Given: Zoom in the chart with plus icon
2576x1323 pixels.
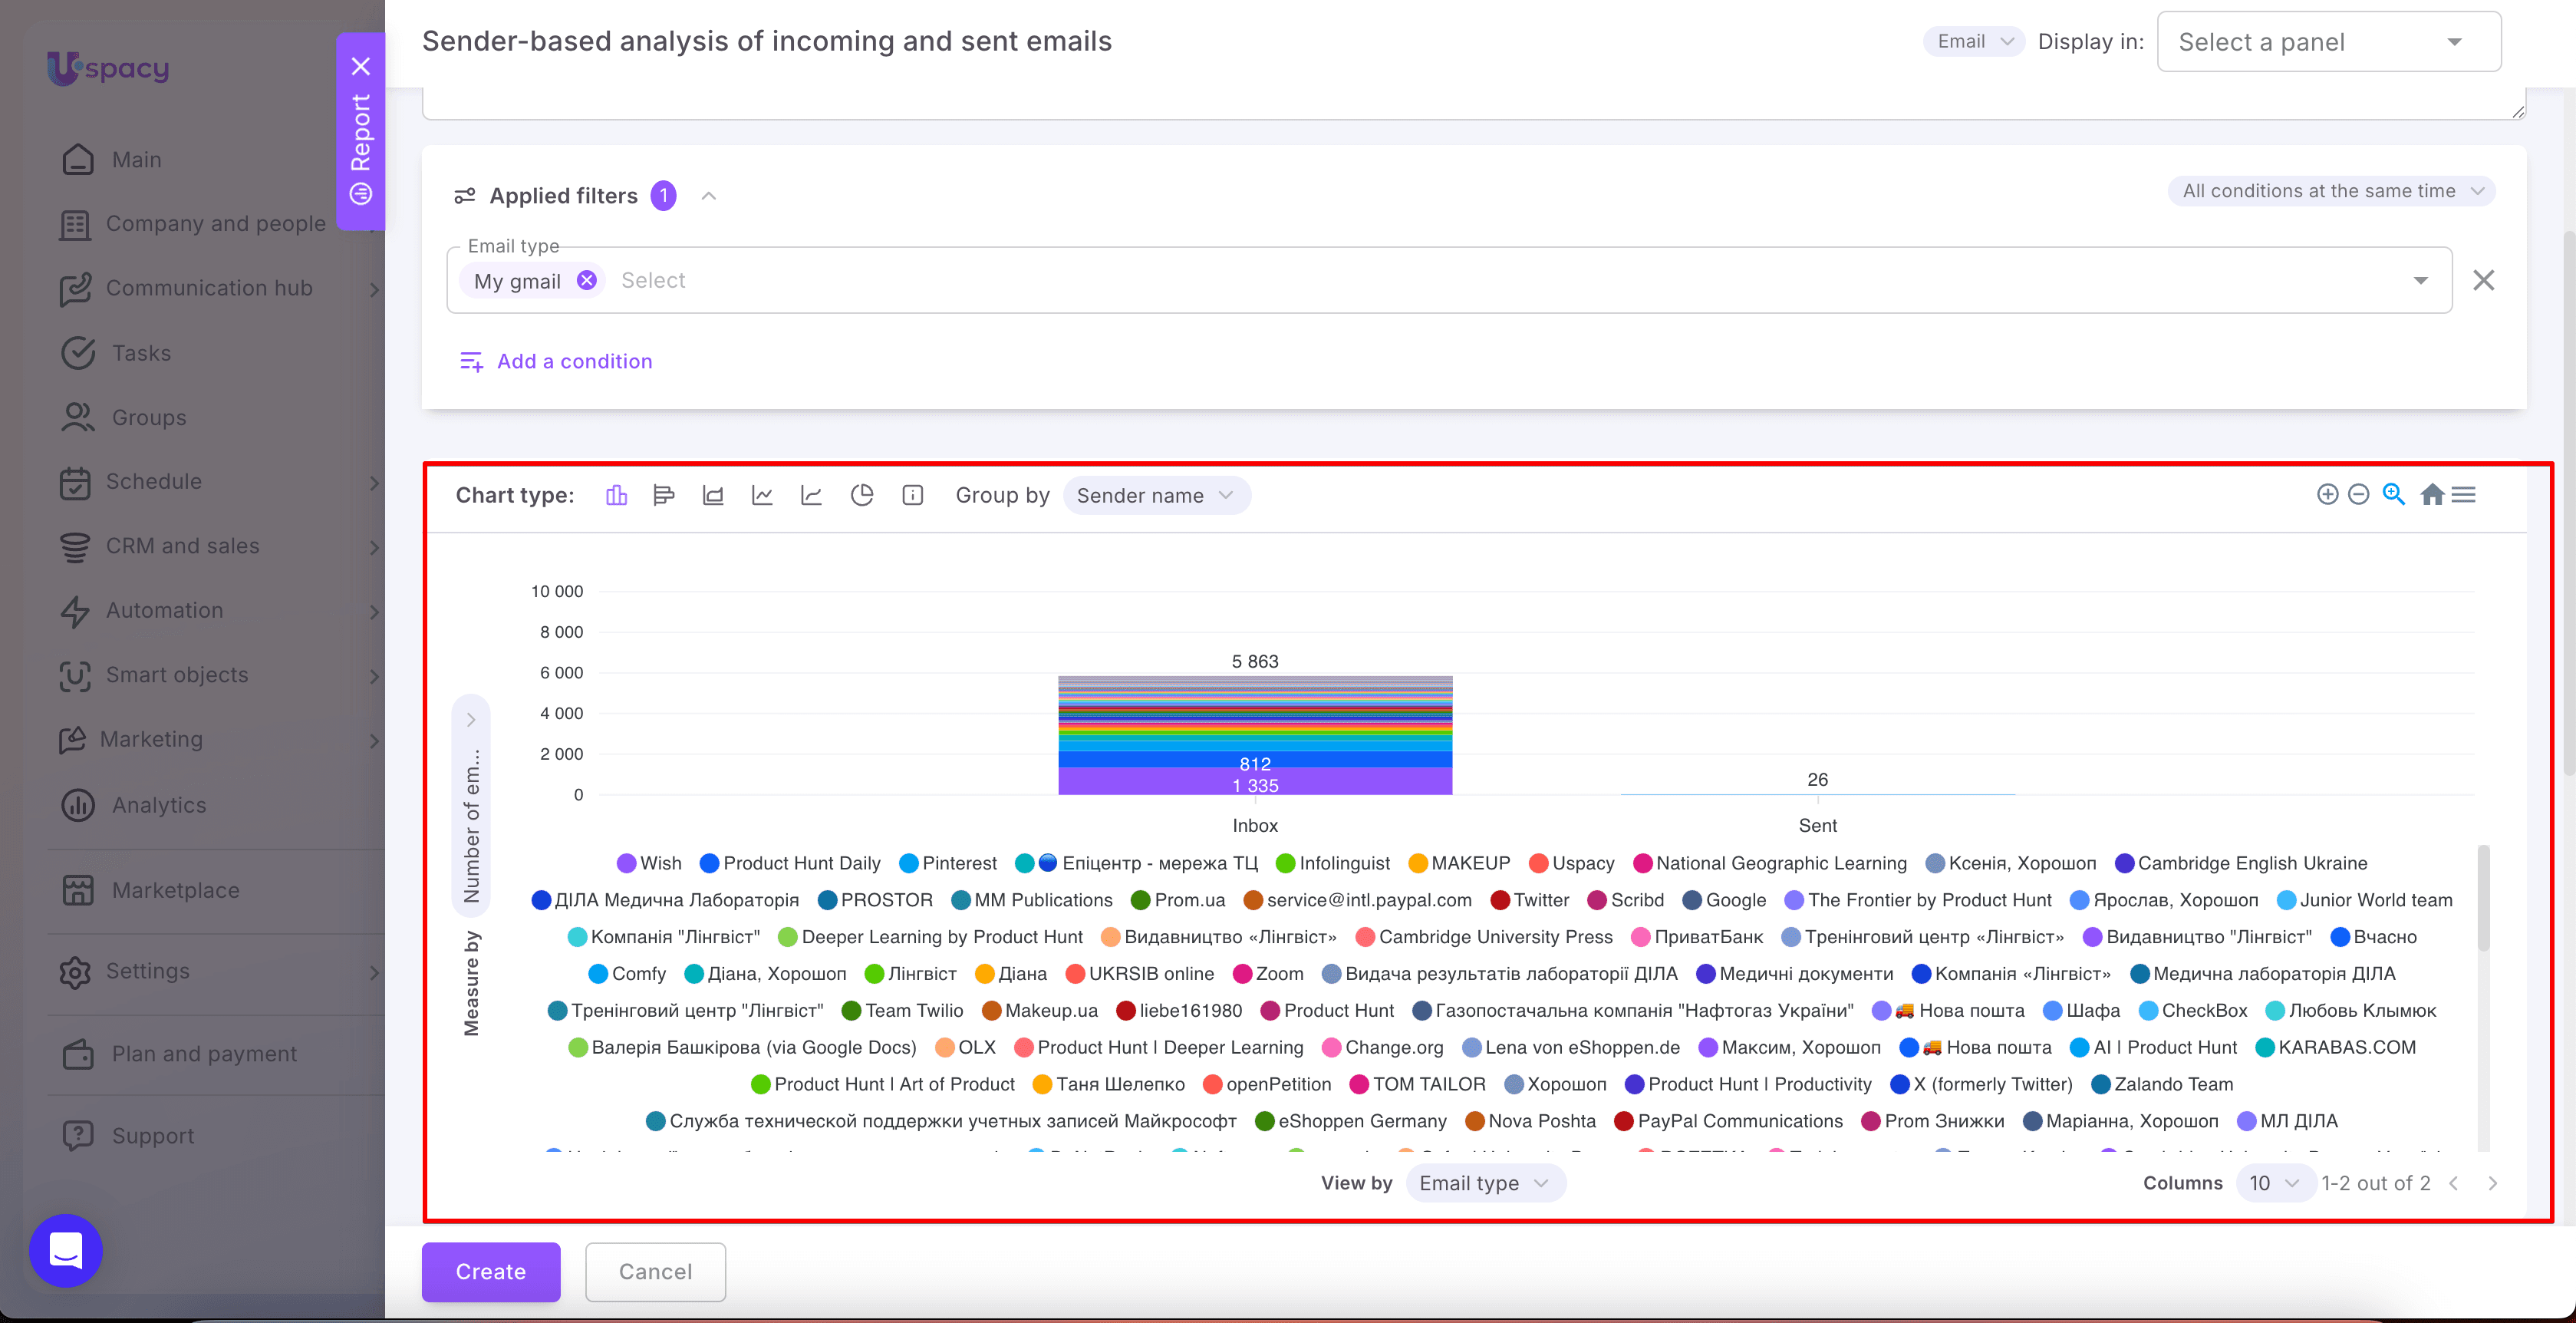Looking at the screenshot, I should [x=2327, y=494].
